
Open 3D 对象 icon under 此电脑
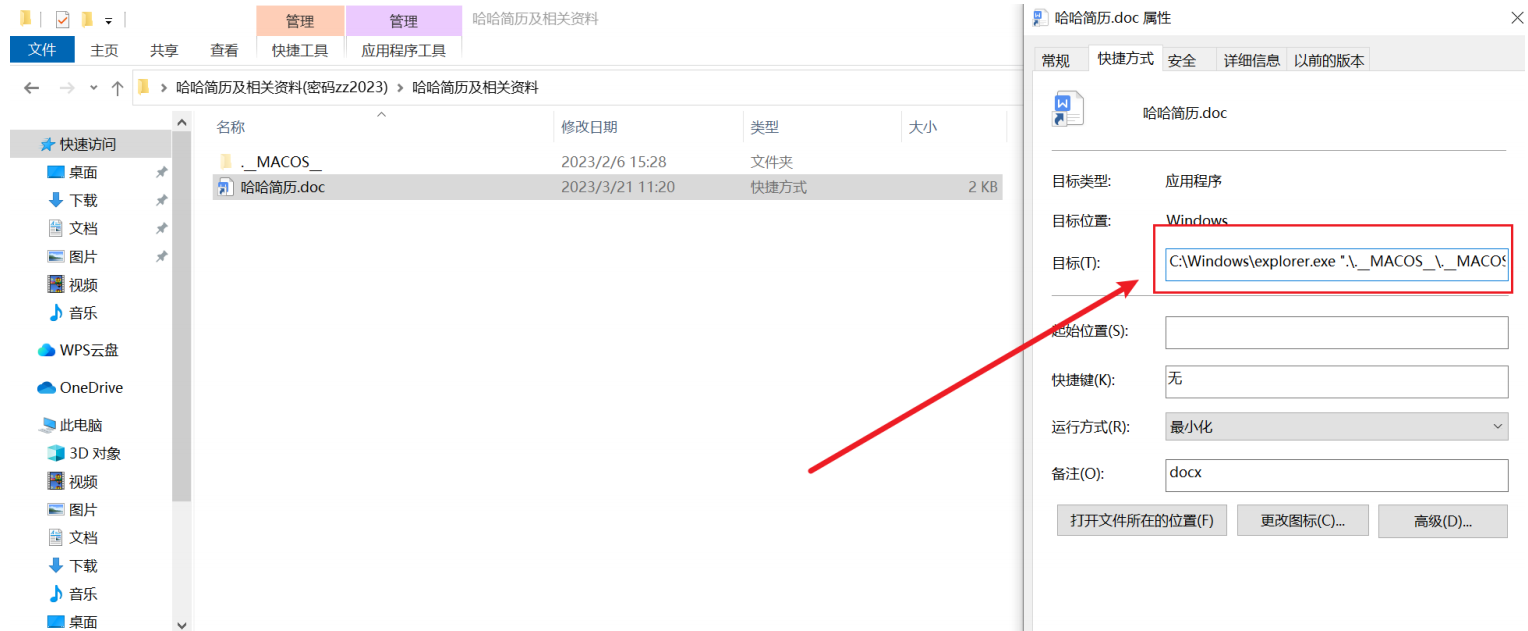56,453
